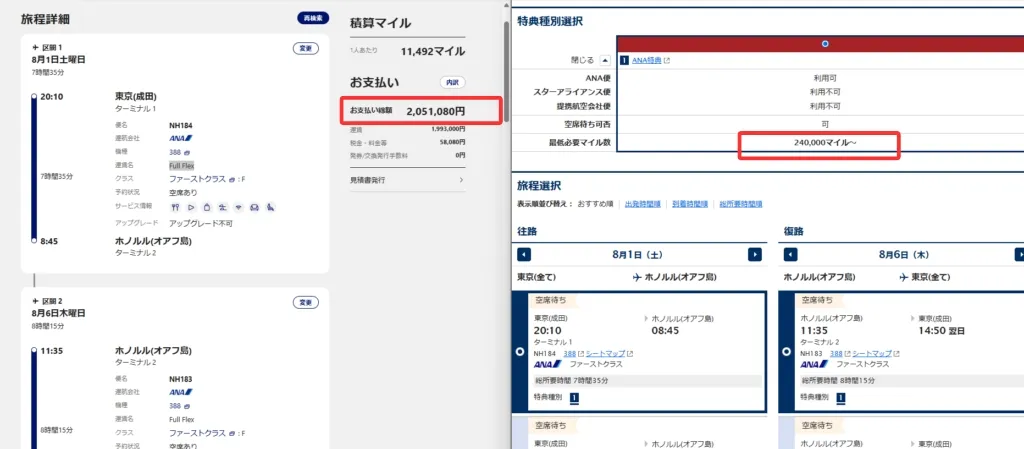
Task: Click the total payment 2,051,080円
Action: (436, 112)
